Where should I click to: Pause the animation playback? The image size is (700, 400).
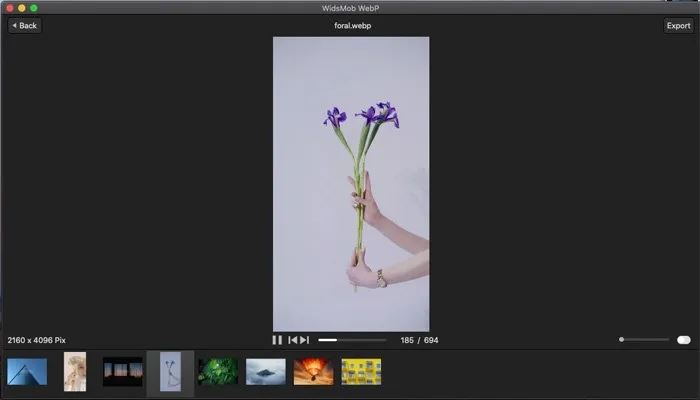click(x=277, y=340)
